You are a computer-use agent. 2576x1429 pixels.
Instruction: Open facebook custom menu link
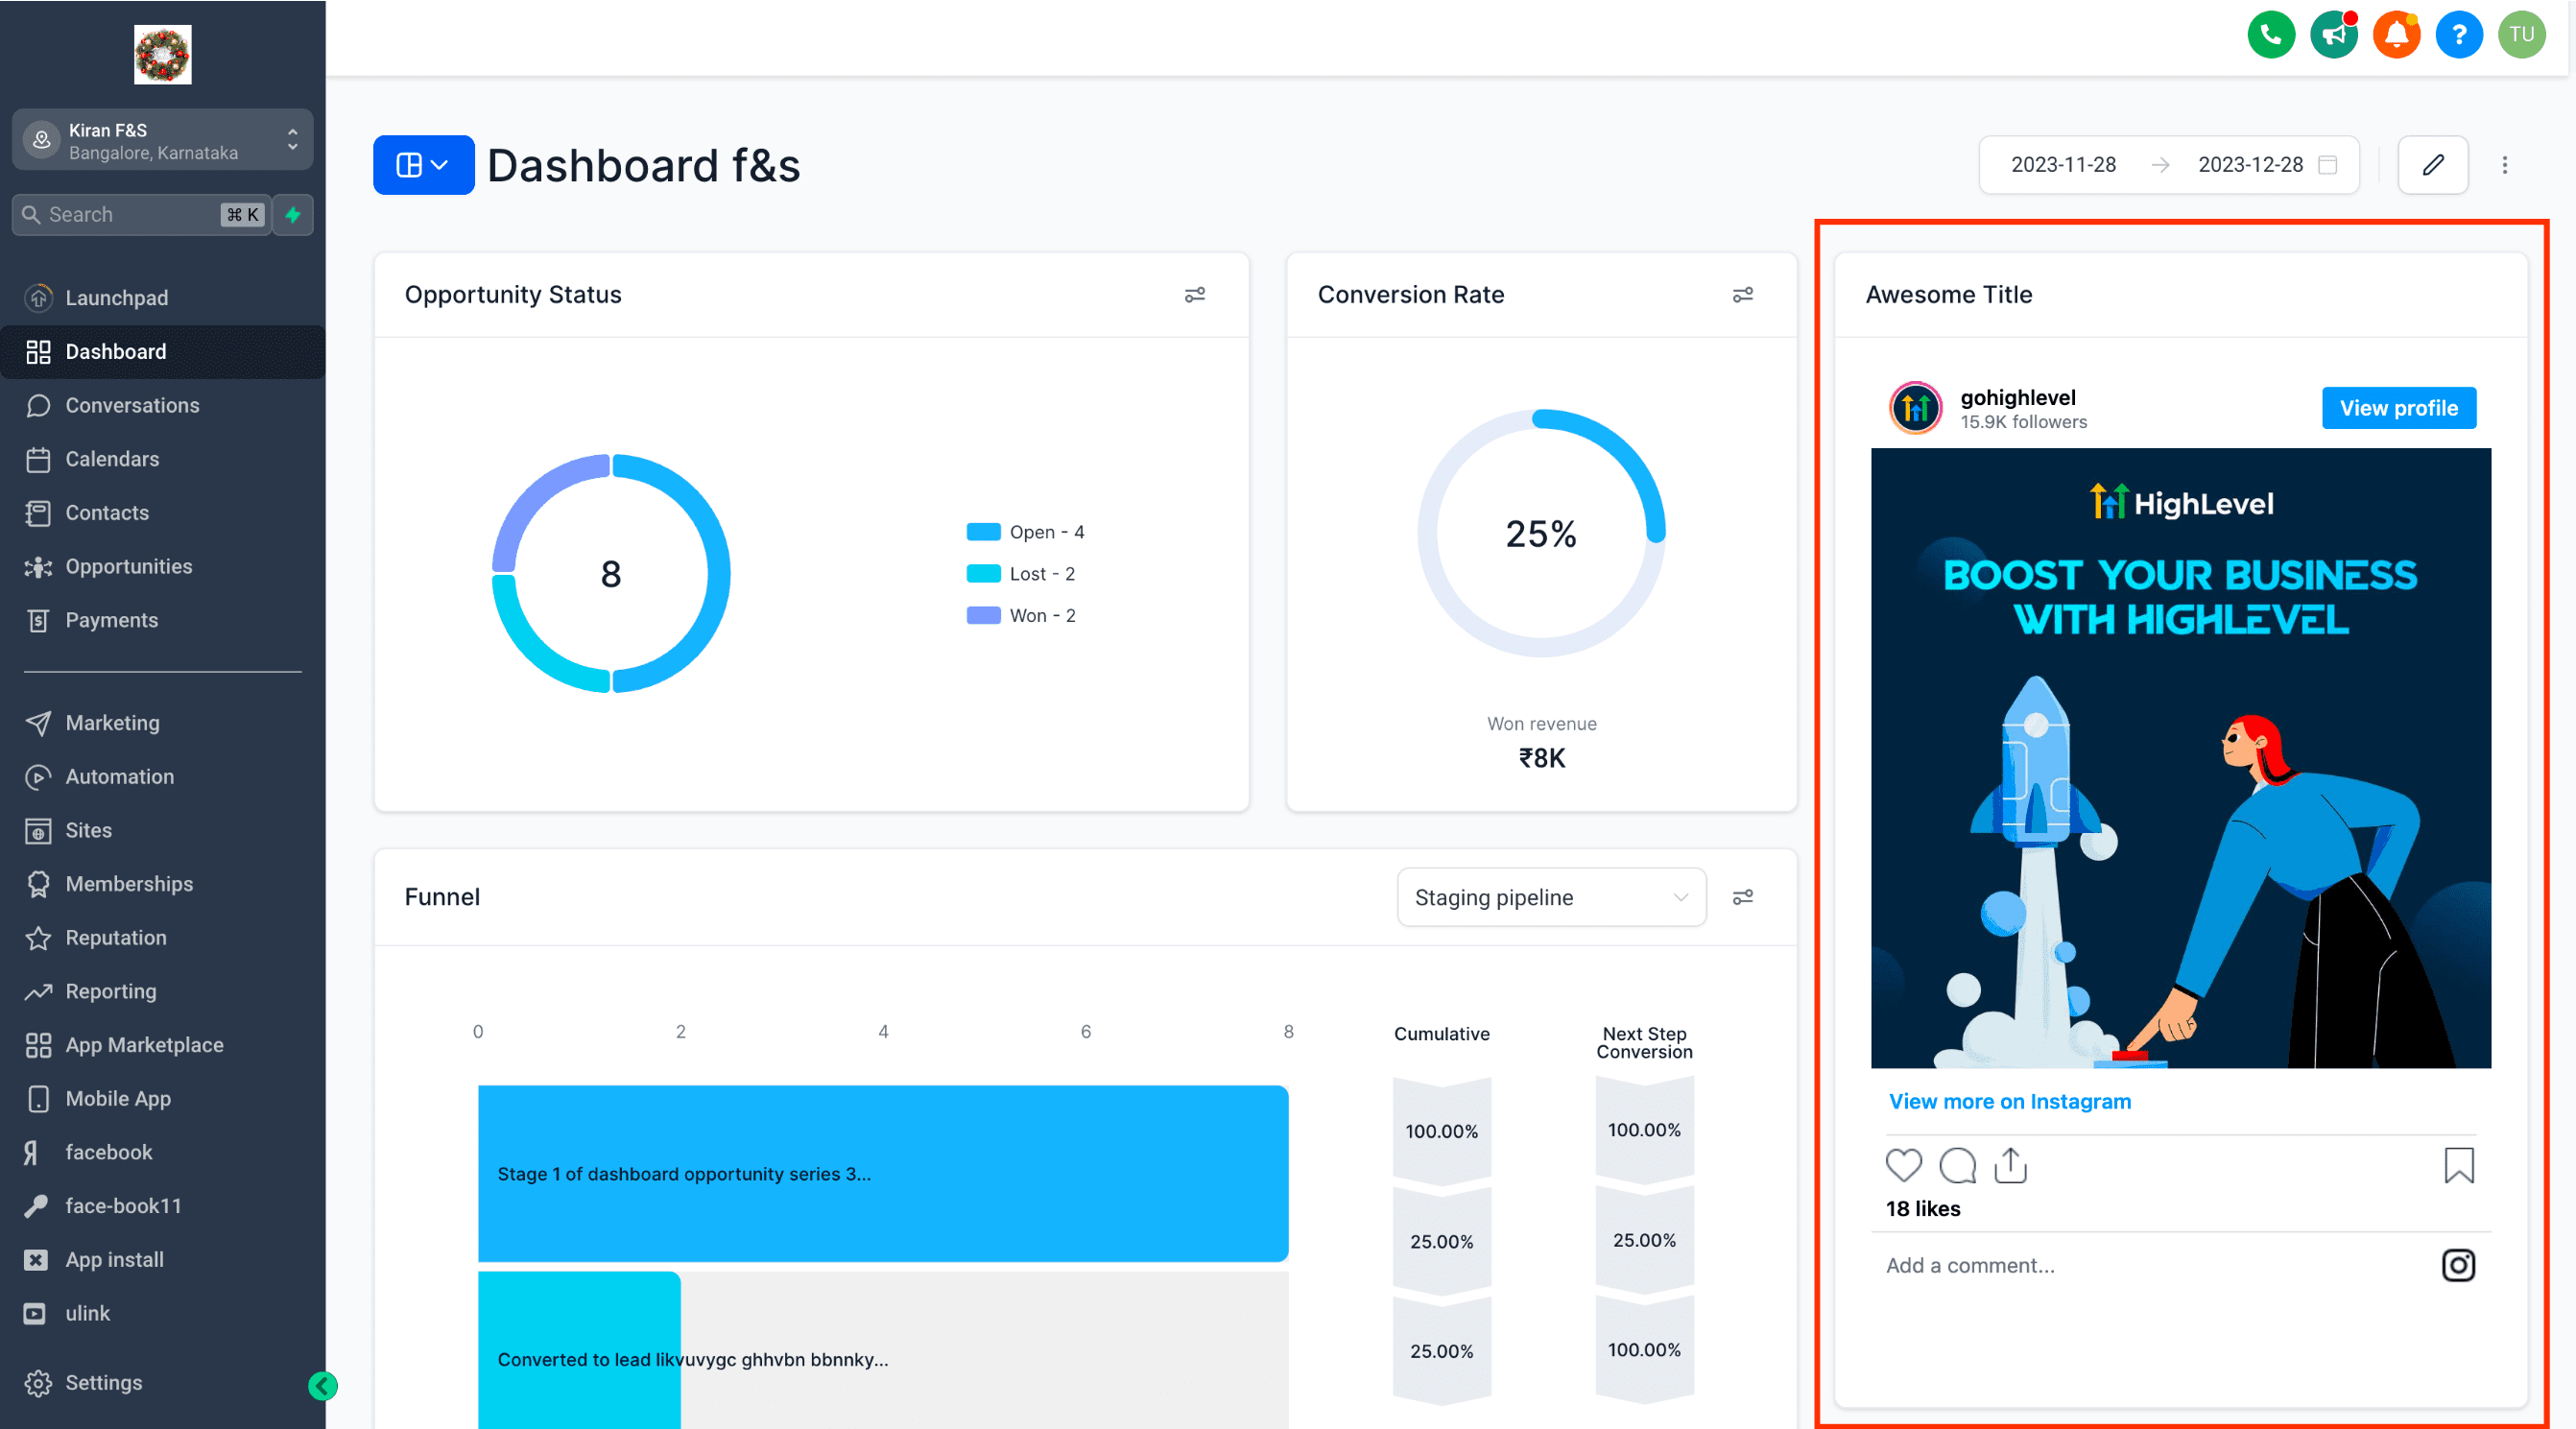163,1153
